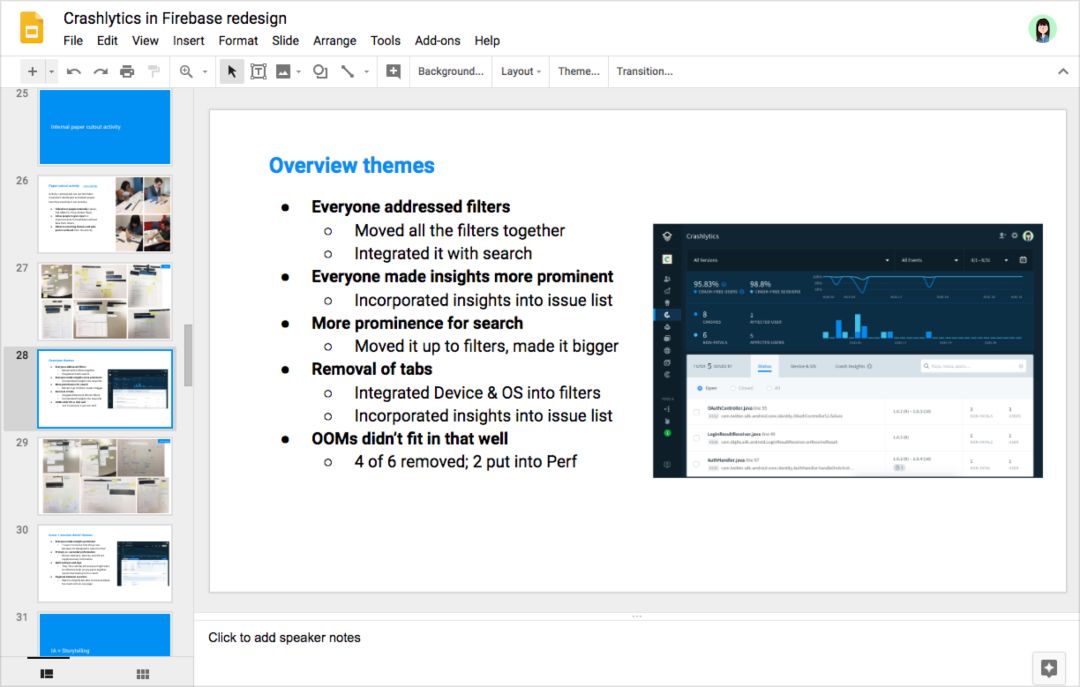
Task: Collapse the menus with the chevron
Action: click(1063, 71)
